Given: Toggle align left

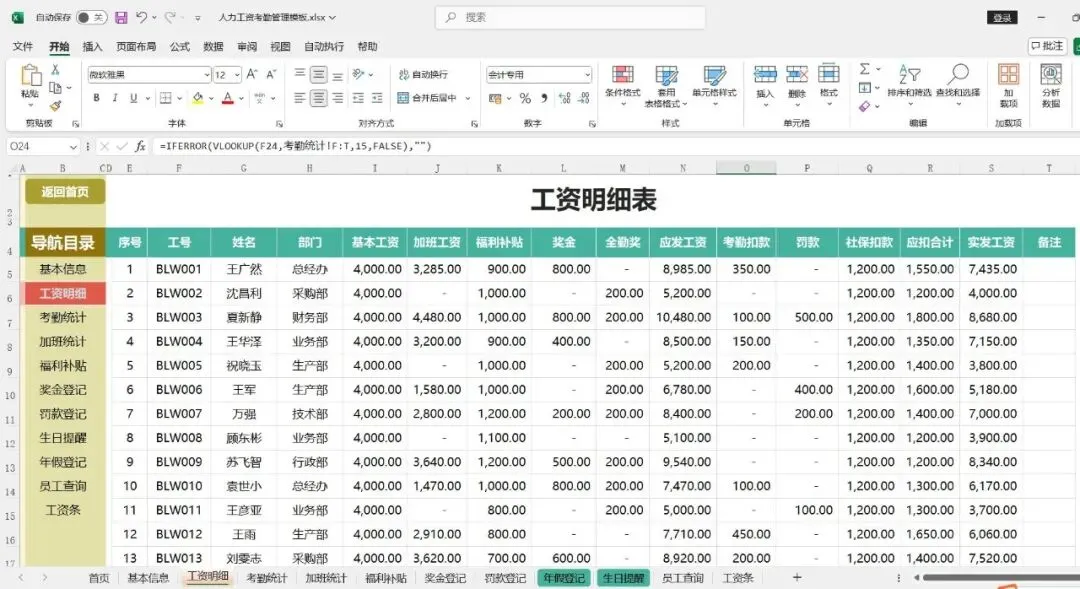Looking at the screenshot, I should click(300, 99).
